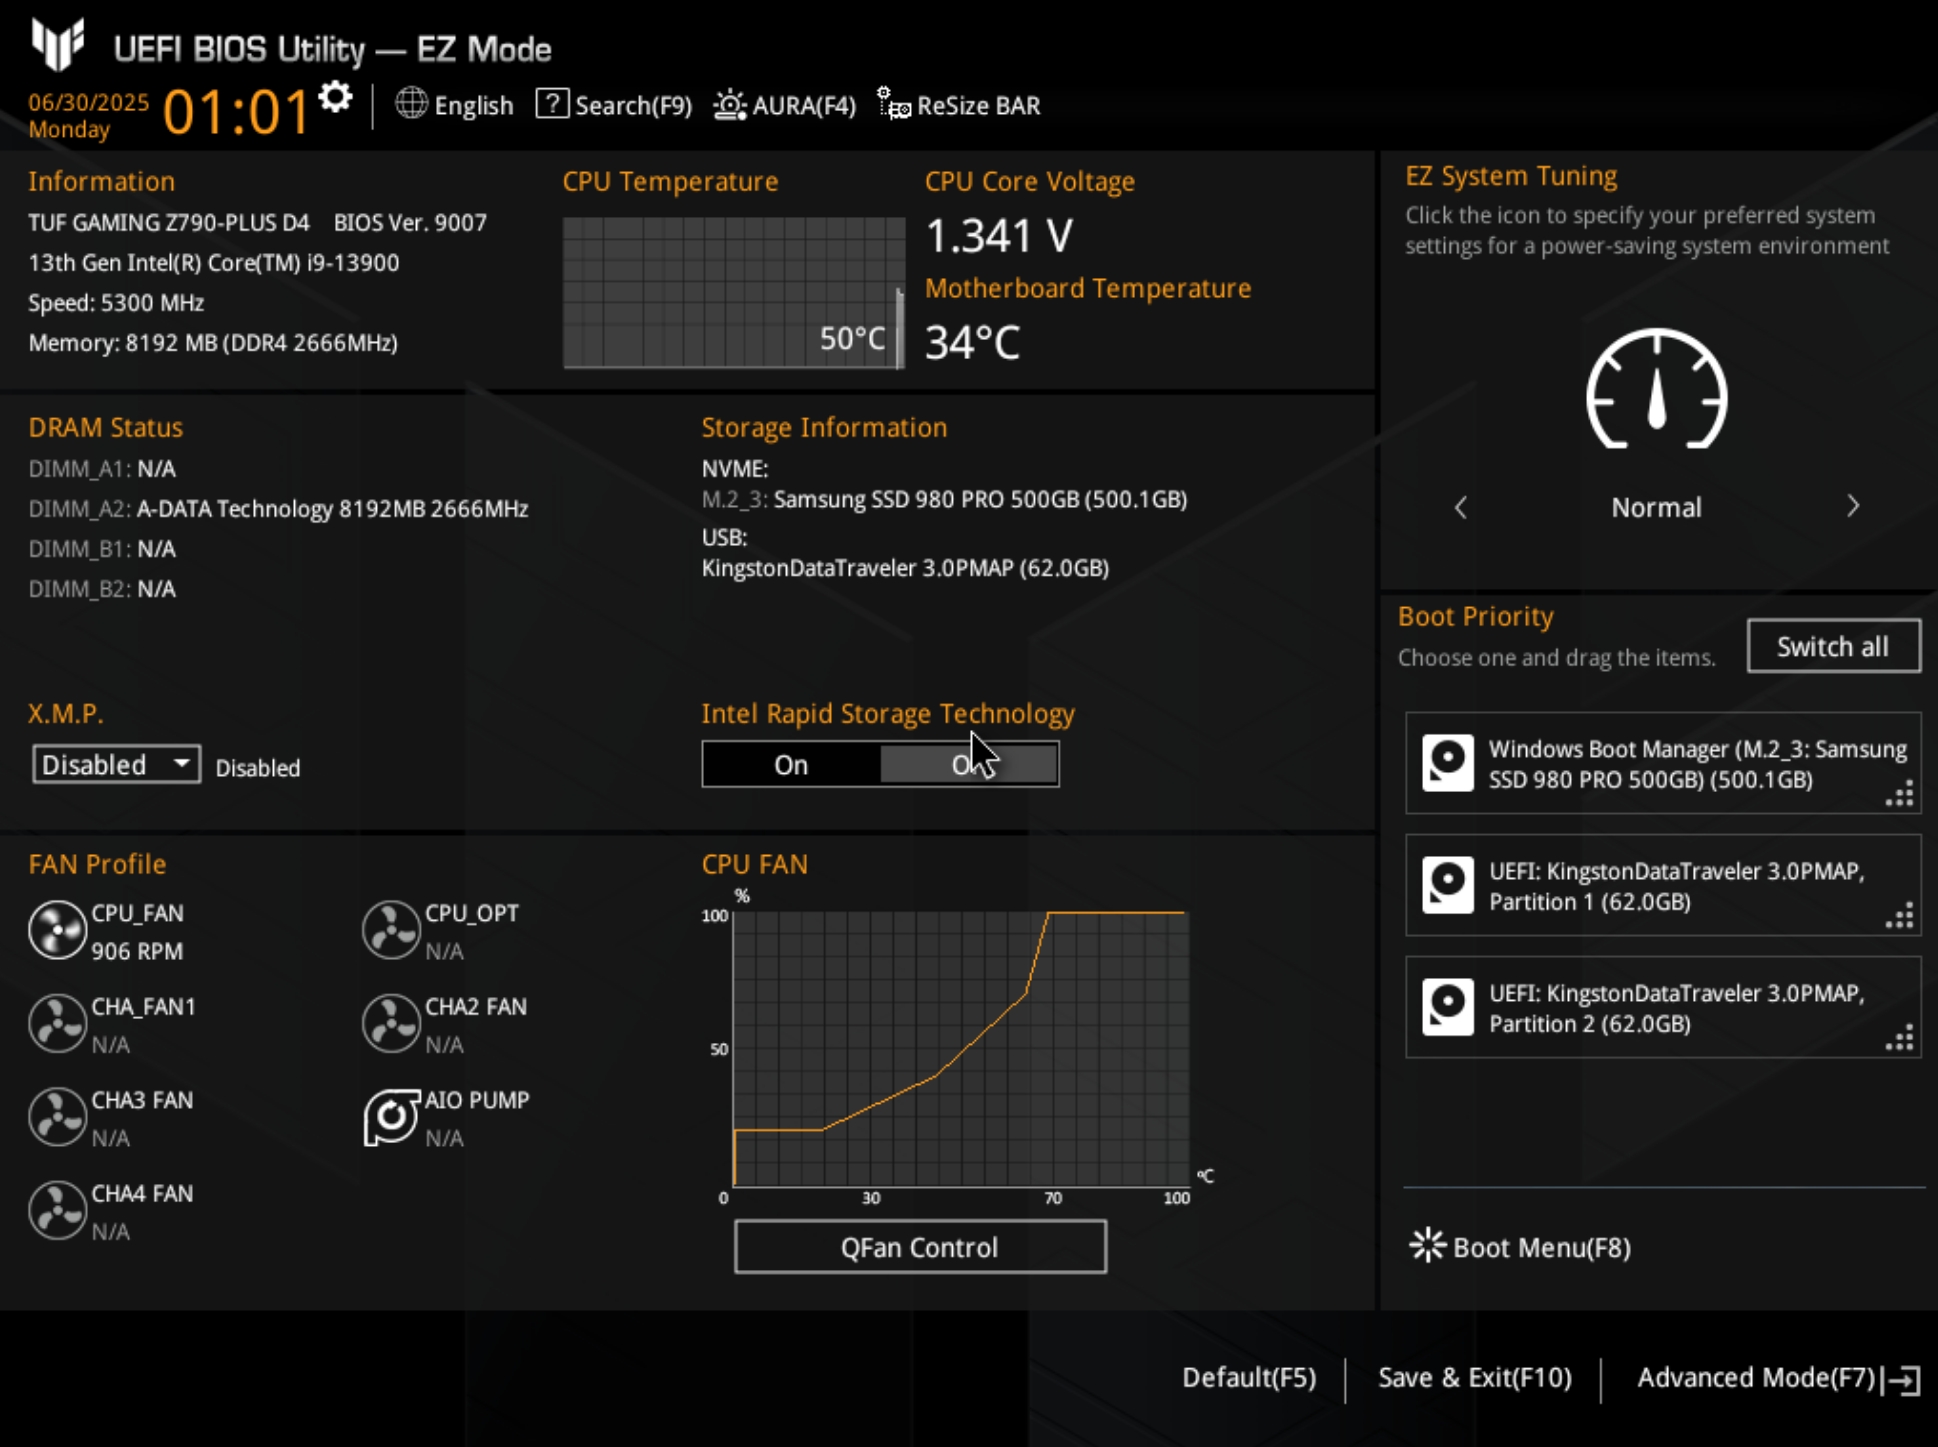The width and height of the screenshot is (1938, 1447).
Task: Turn Intel Rapid Storage Technology On
Action: (x=791, y=765)
